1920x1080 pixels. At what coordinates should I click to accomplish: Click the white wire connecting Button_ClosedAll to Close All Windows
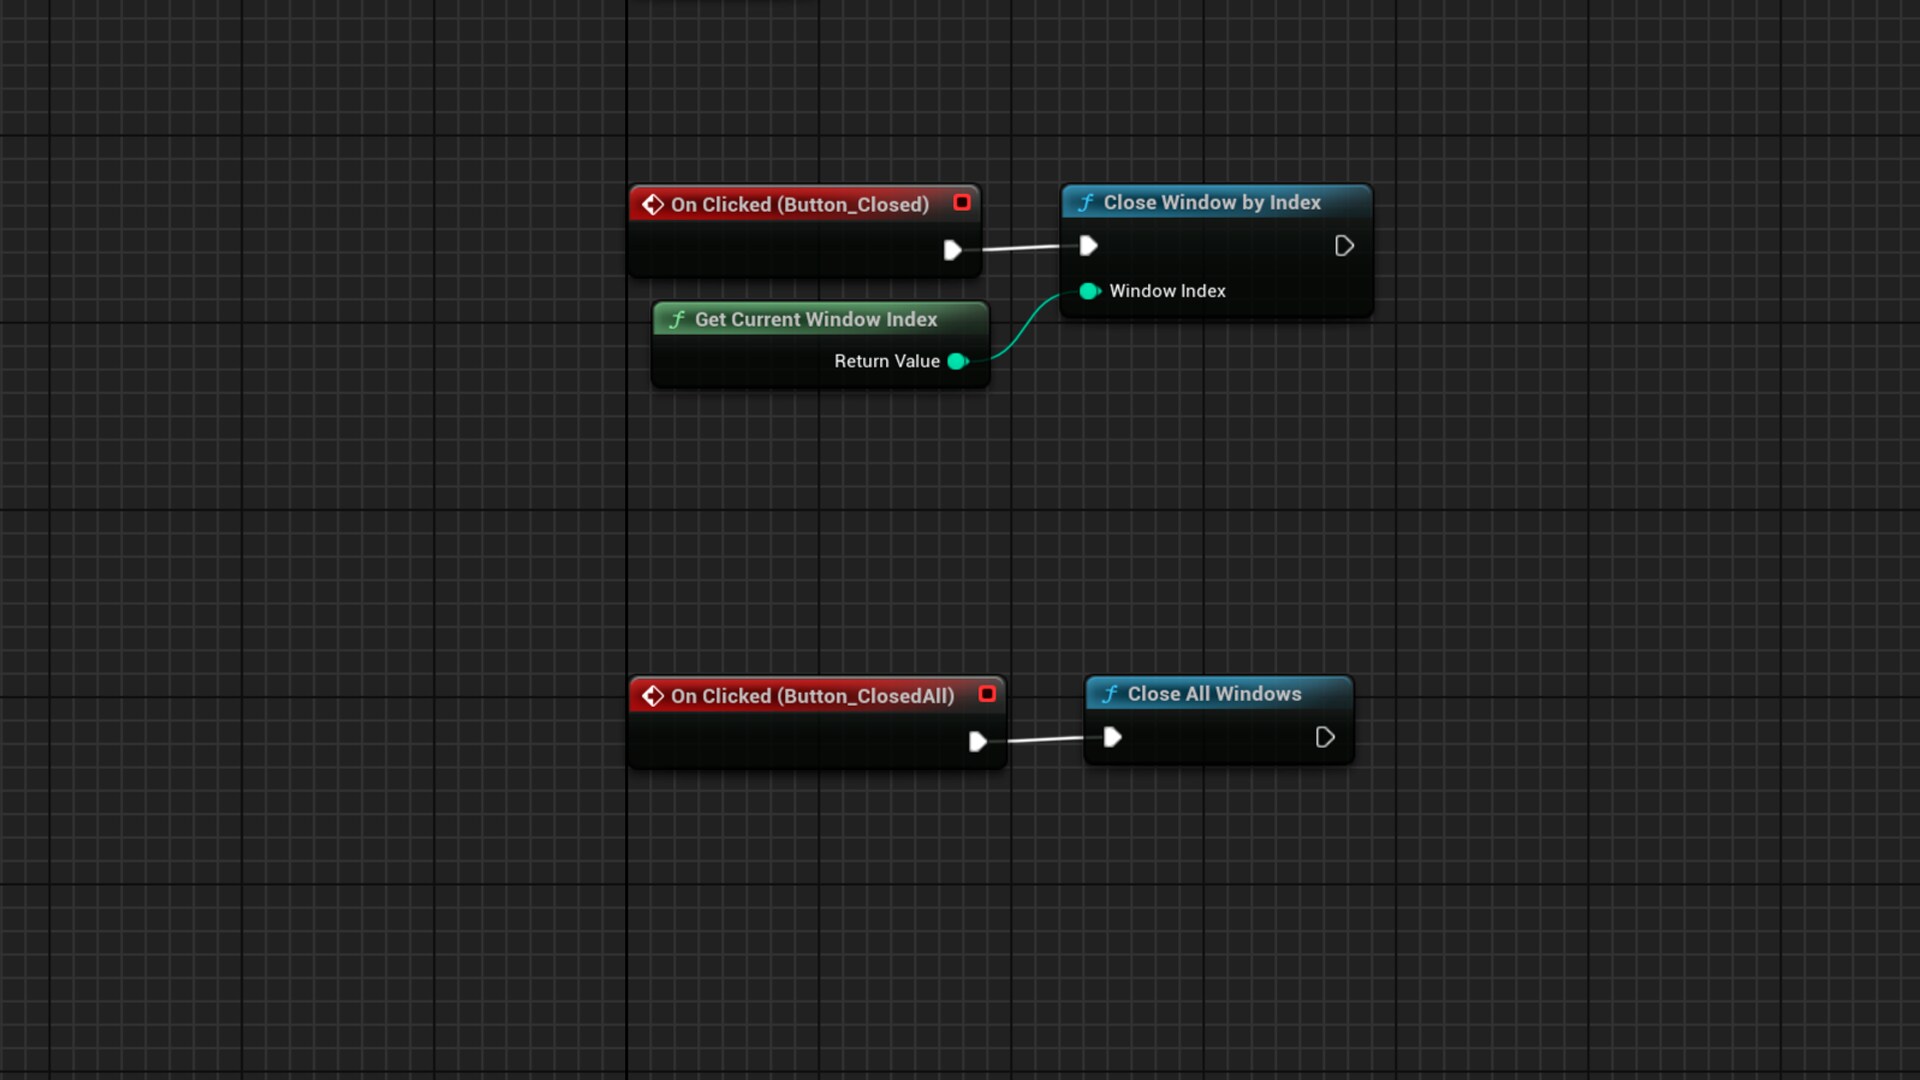click(x=1045, y=739)
